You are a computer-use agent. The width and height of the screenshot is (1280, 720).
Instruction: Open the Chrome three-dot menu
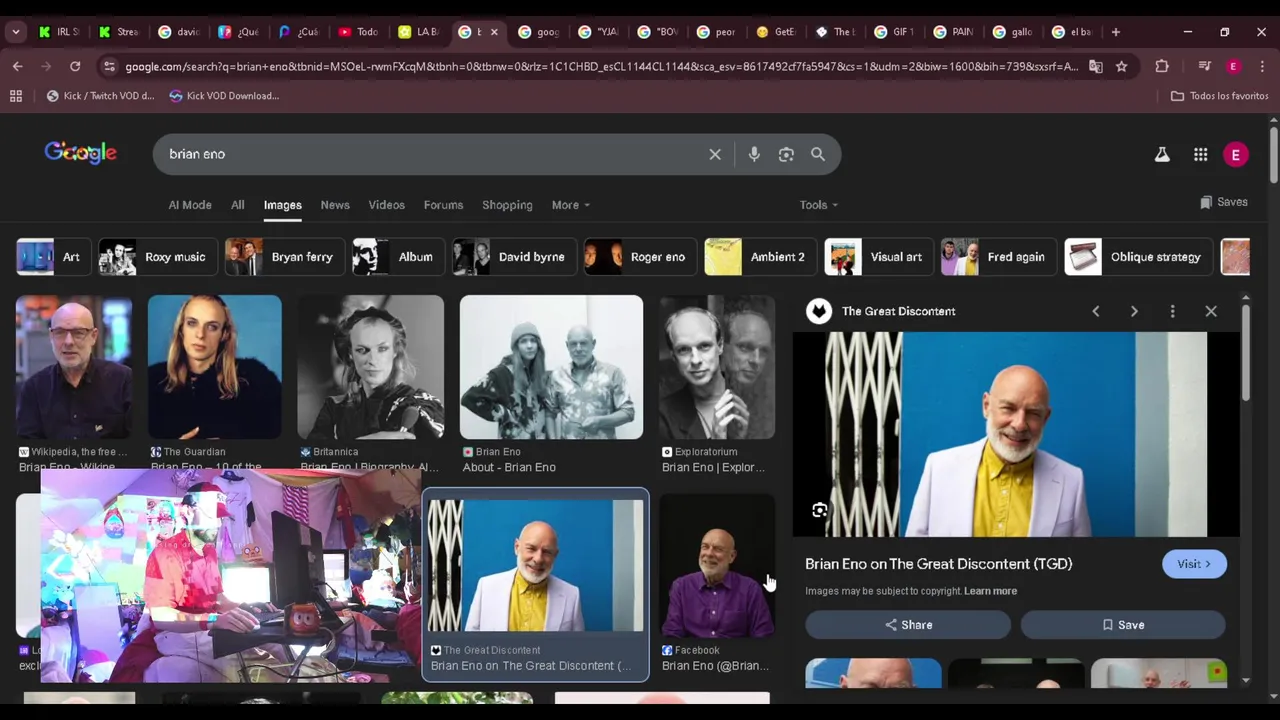(1261, 66)
